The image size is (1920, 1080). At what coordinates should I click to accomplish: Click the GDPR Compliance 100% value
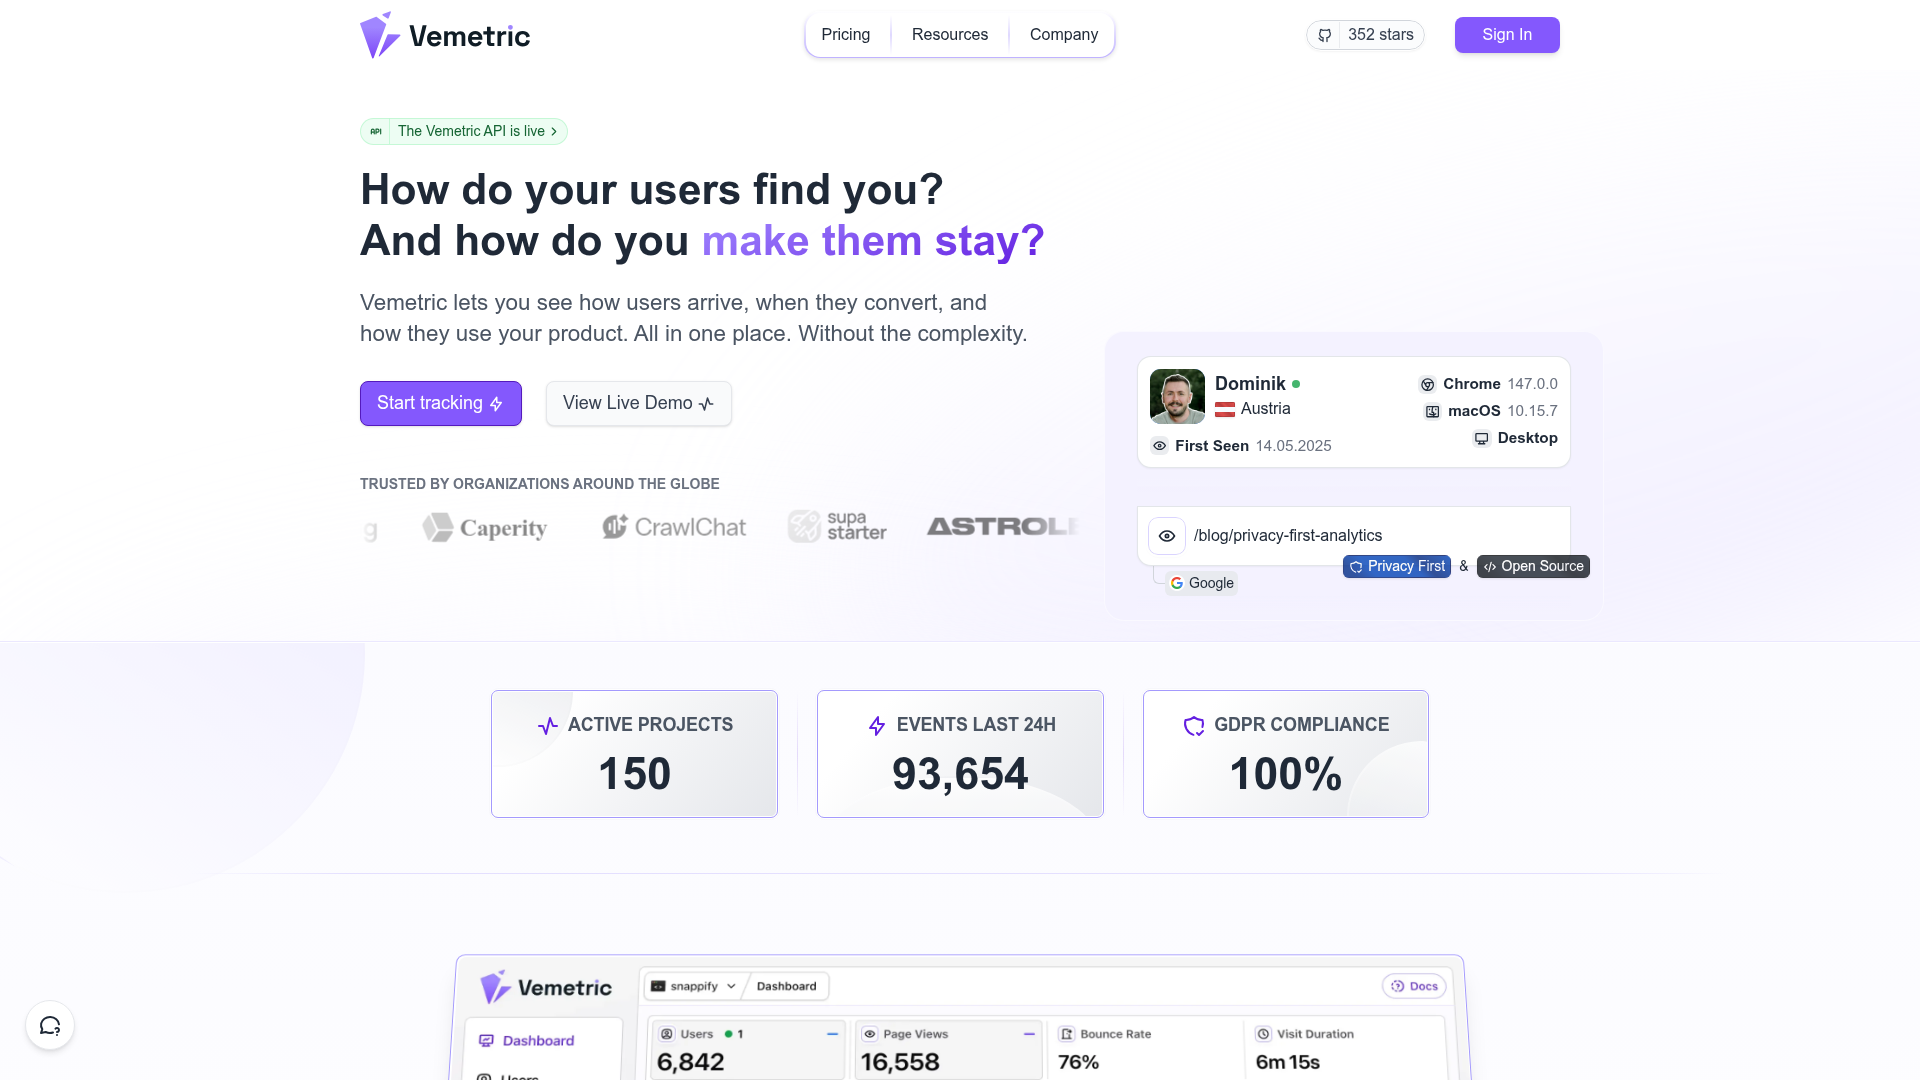tap(1286, 774)
